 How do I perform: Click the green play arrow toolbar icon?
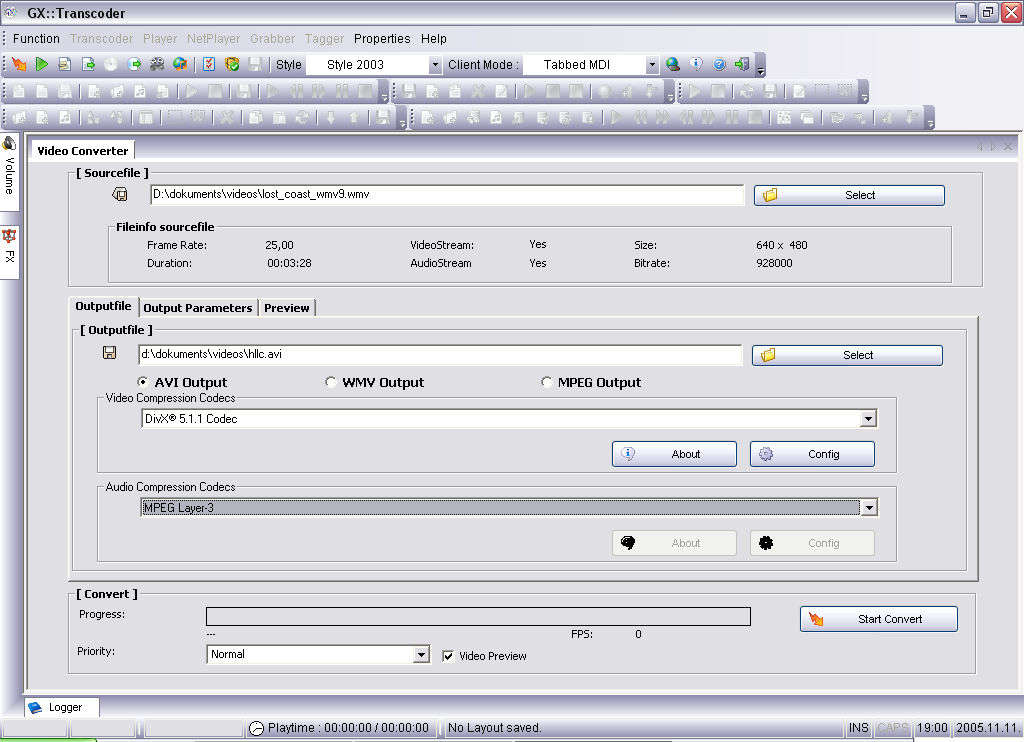pos(42,65)
